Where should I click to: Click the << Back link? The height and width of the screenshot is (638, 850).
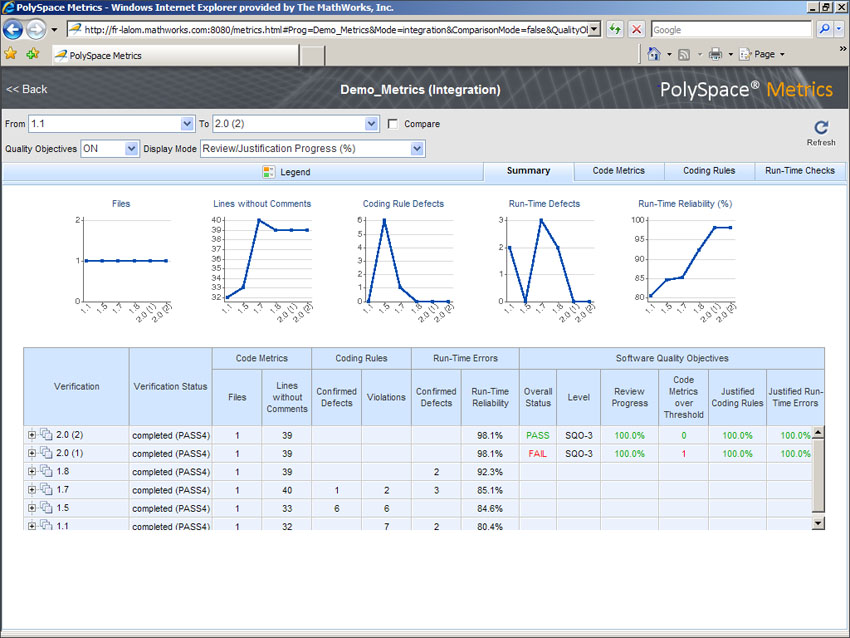pyautogui.click(x=27, y=90)
